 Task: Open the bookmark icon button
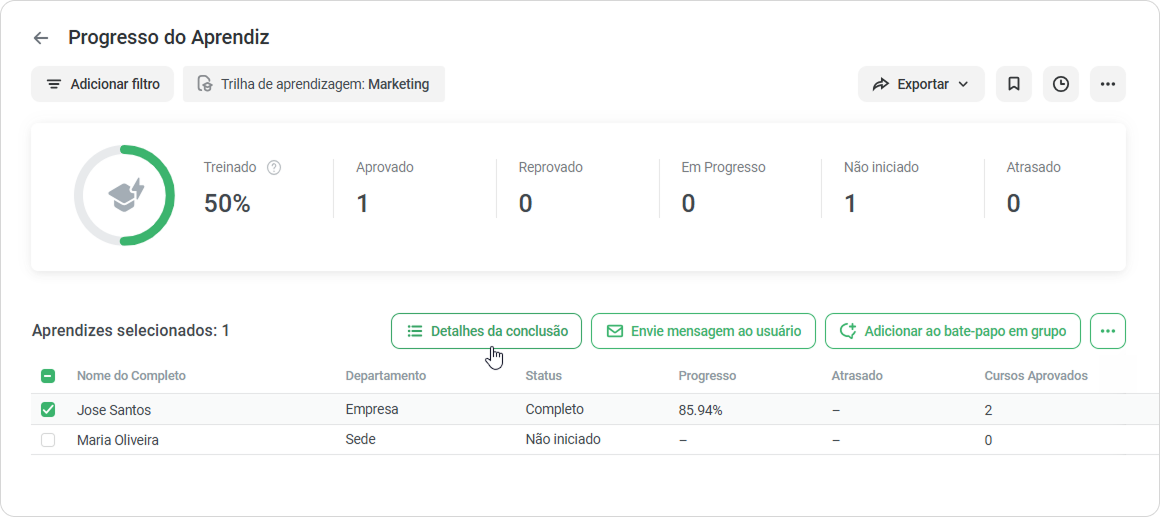coord(1014,84)
